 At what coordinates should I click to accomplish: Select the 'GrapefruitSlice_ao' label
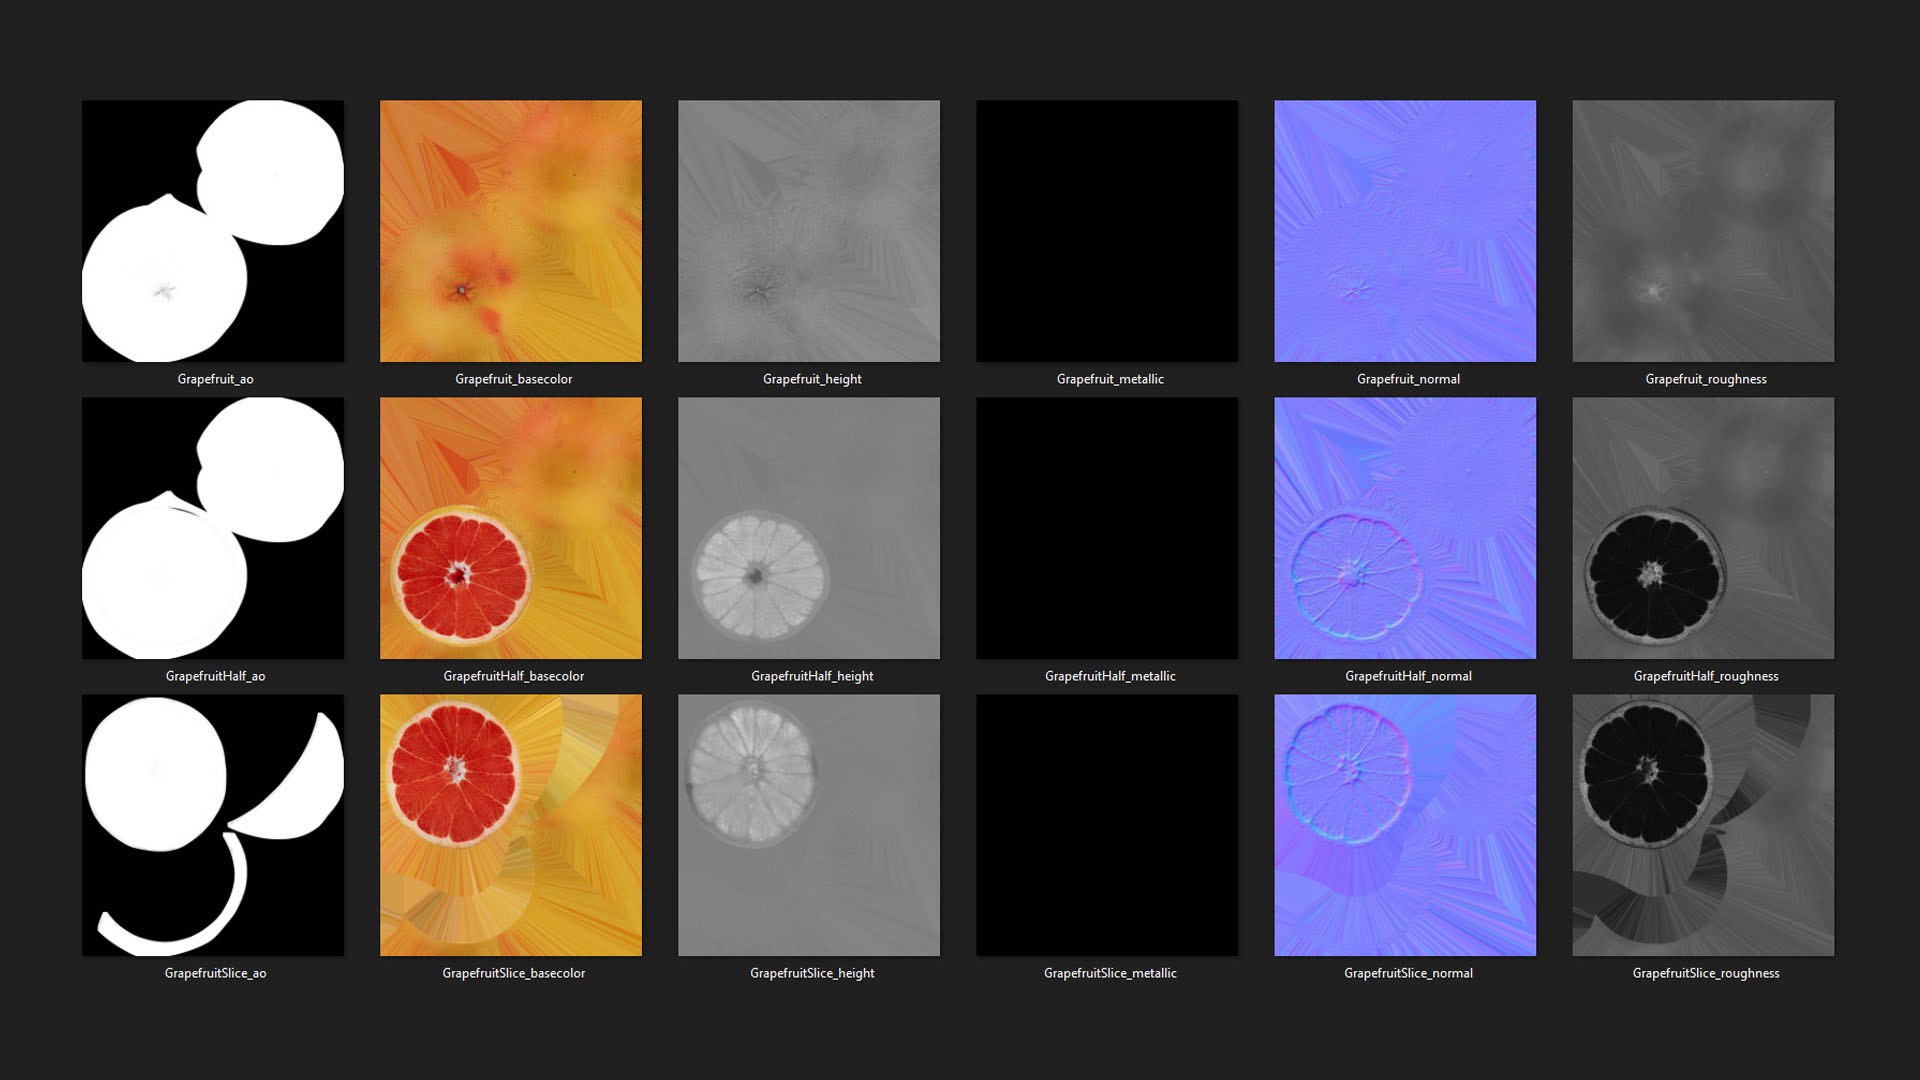(x=215, y=973)
